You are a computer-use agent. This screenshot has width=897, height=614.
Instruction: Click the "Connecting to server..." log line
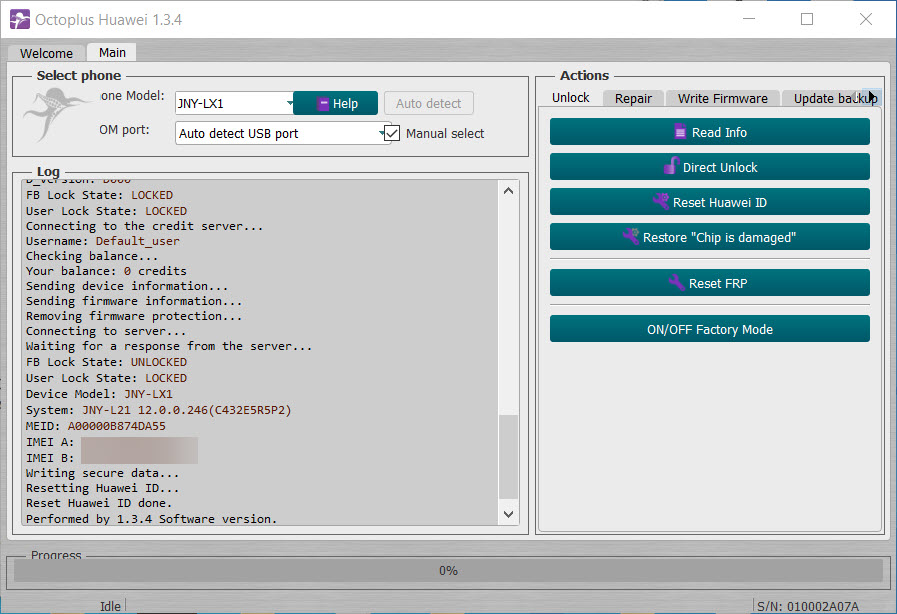[106, 331]
